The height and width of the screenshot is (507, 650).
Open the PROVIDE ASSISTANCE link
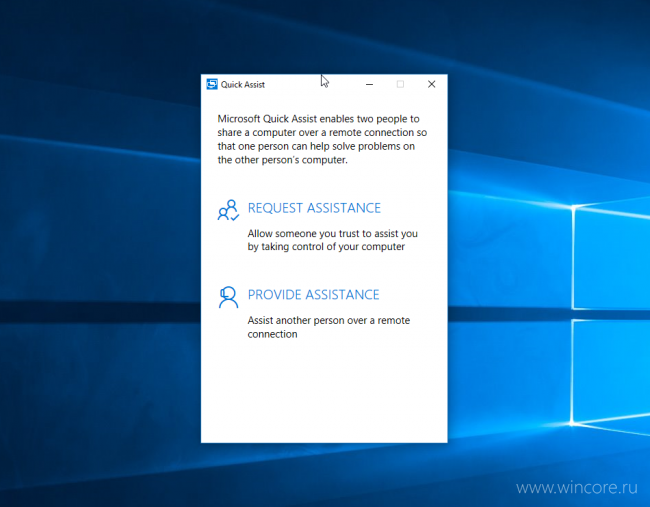coord(313,295)
